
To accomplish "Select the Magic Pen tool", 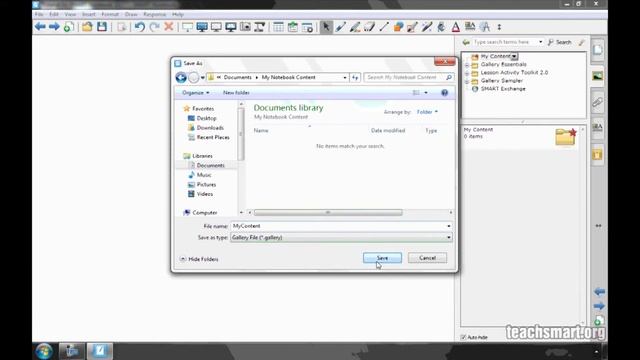I will tap(427, 27).
